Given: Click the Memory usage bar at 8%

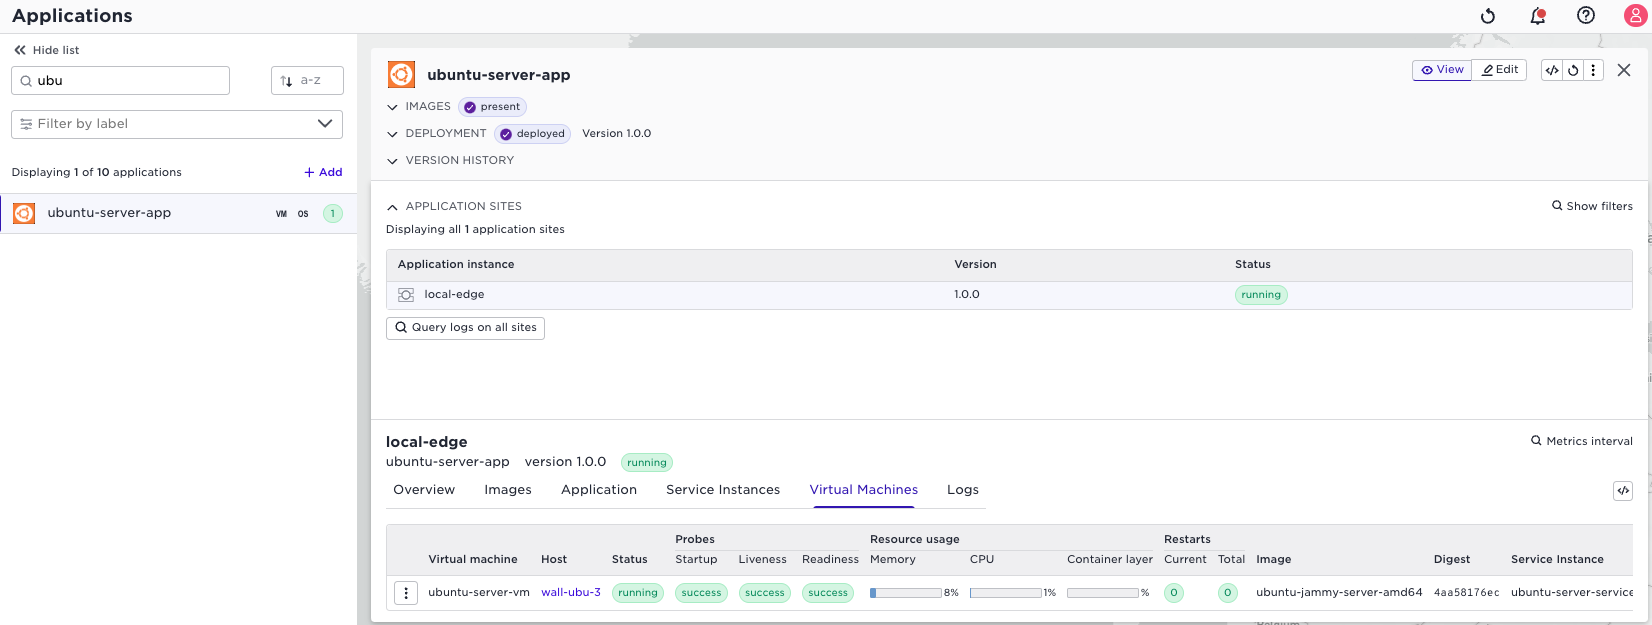Looking at the screenshot, I should (906, 593).
